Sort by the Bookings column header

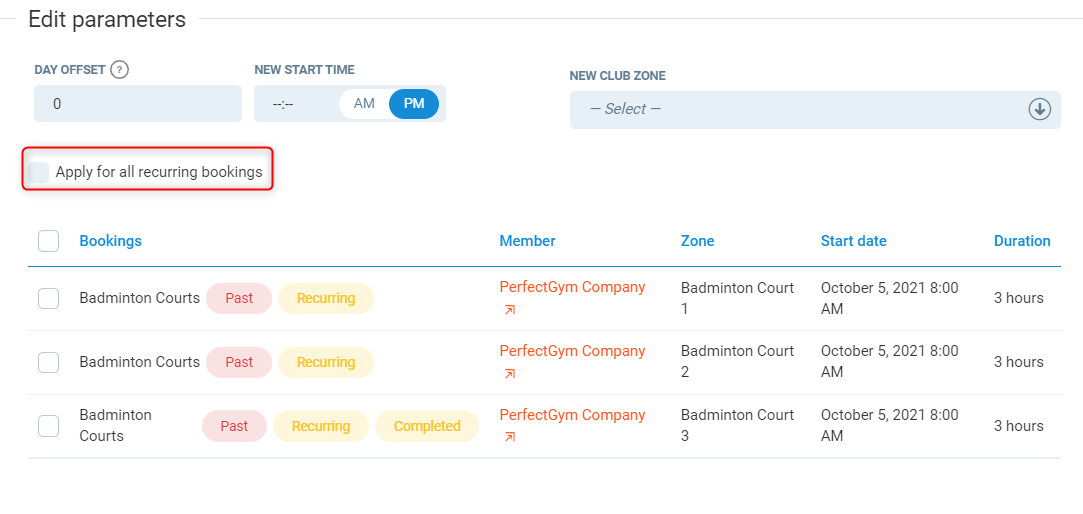110,241
